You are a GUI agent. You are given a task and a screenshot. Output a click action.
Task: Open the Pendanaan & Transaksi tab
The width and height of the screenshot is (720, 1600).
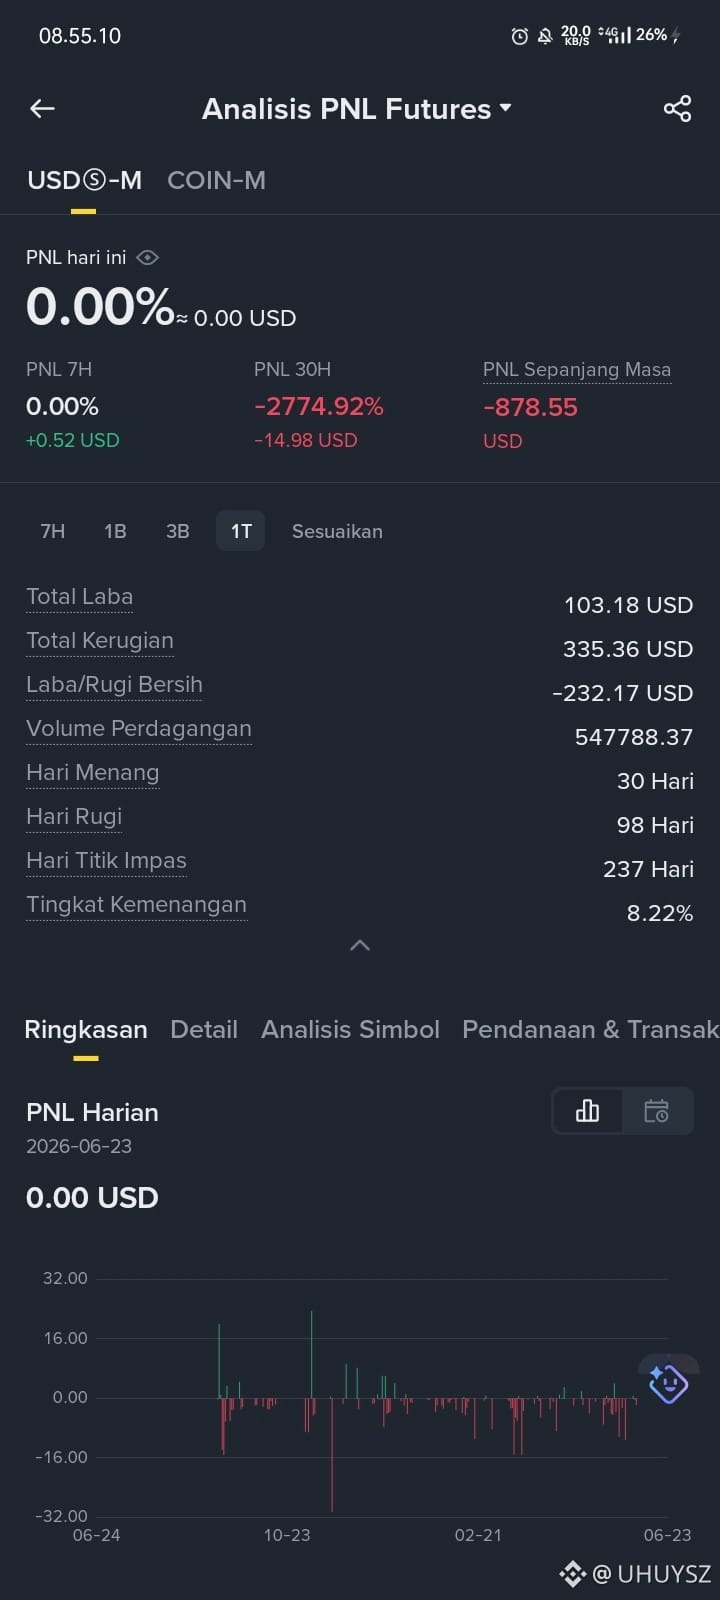pos(590,1029)
